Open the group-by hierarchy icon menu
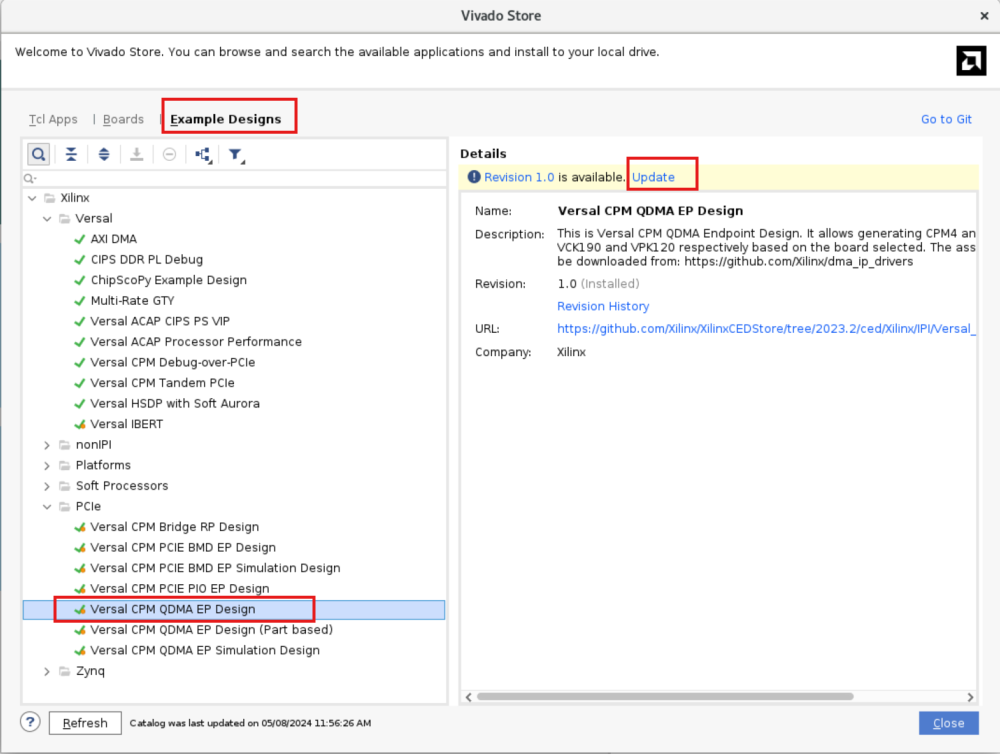 pos(203,154)
